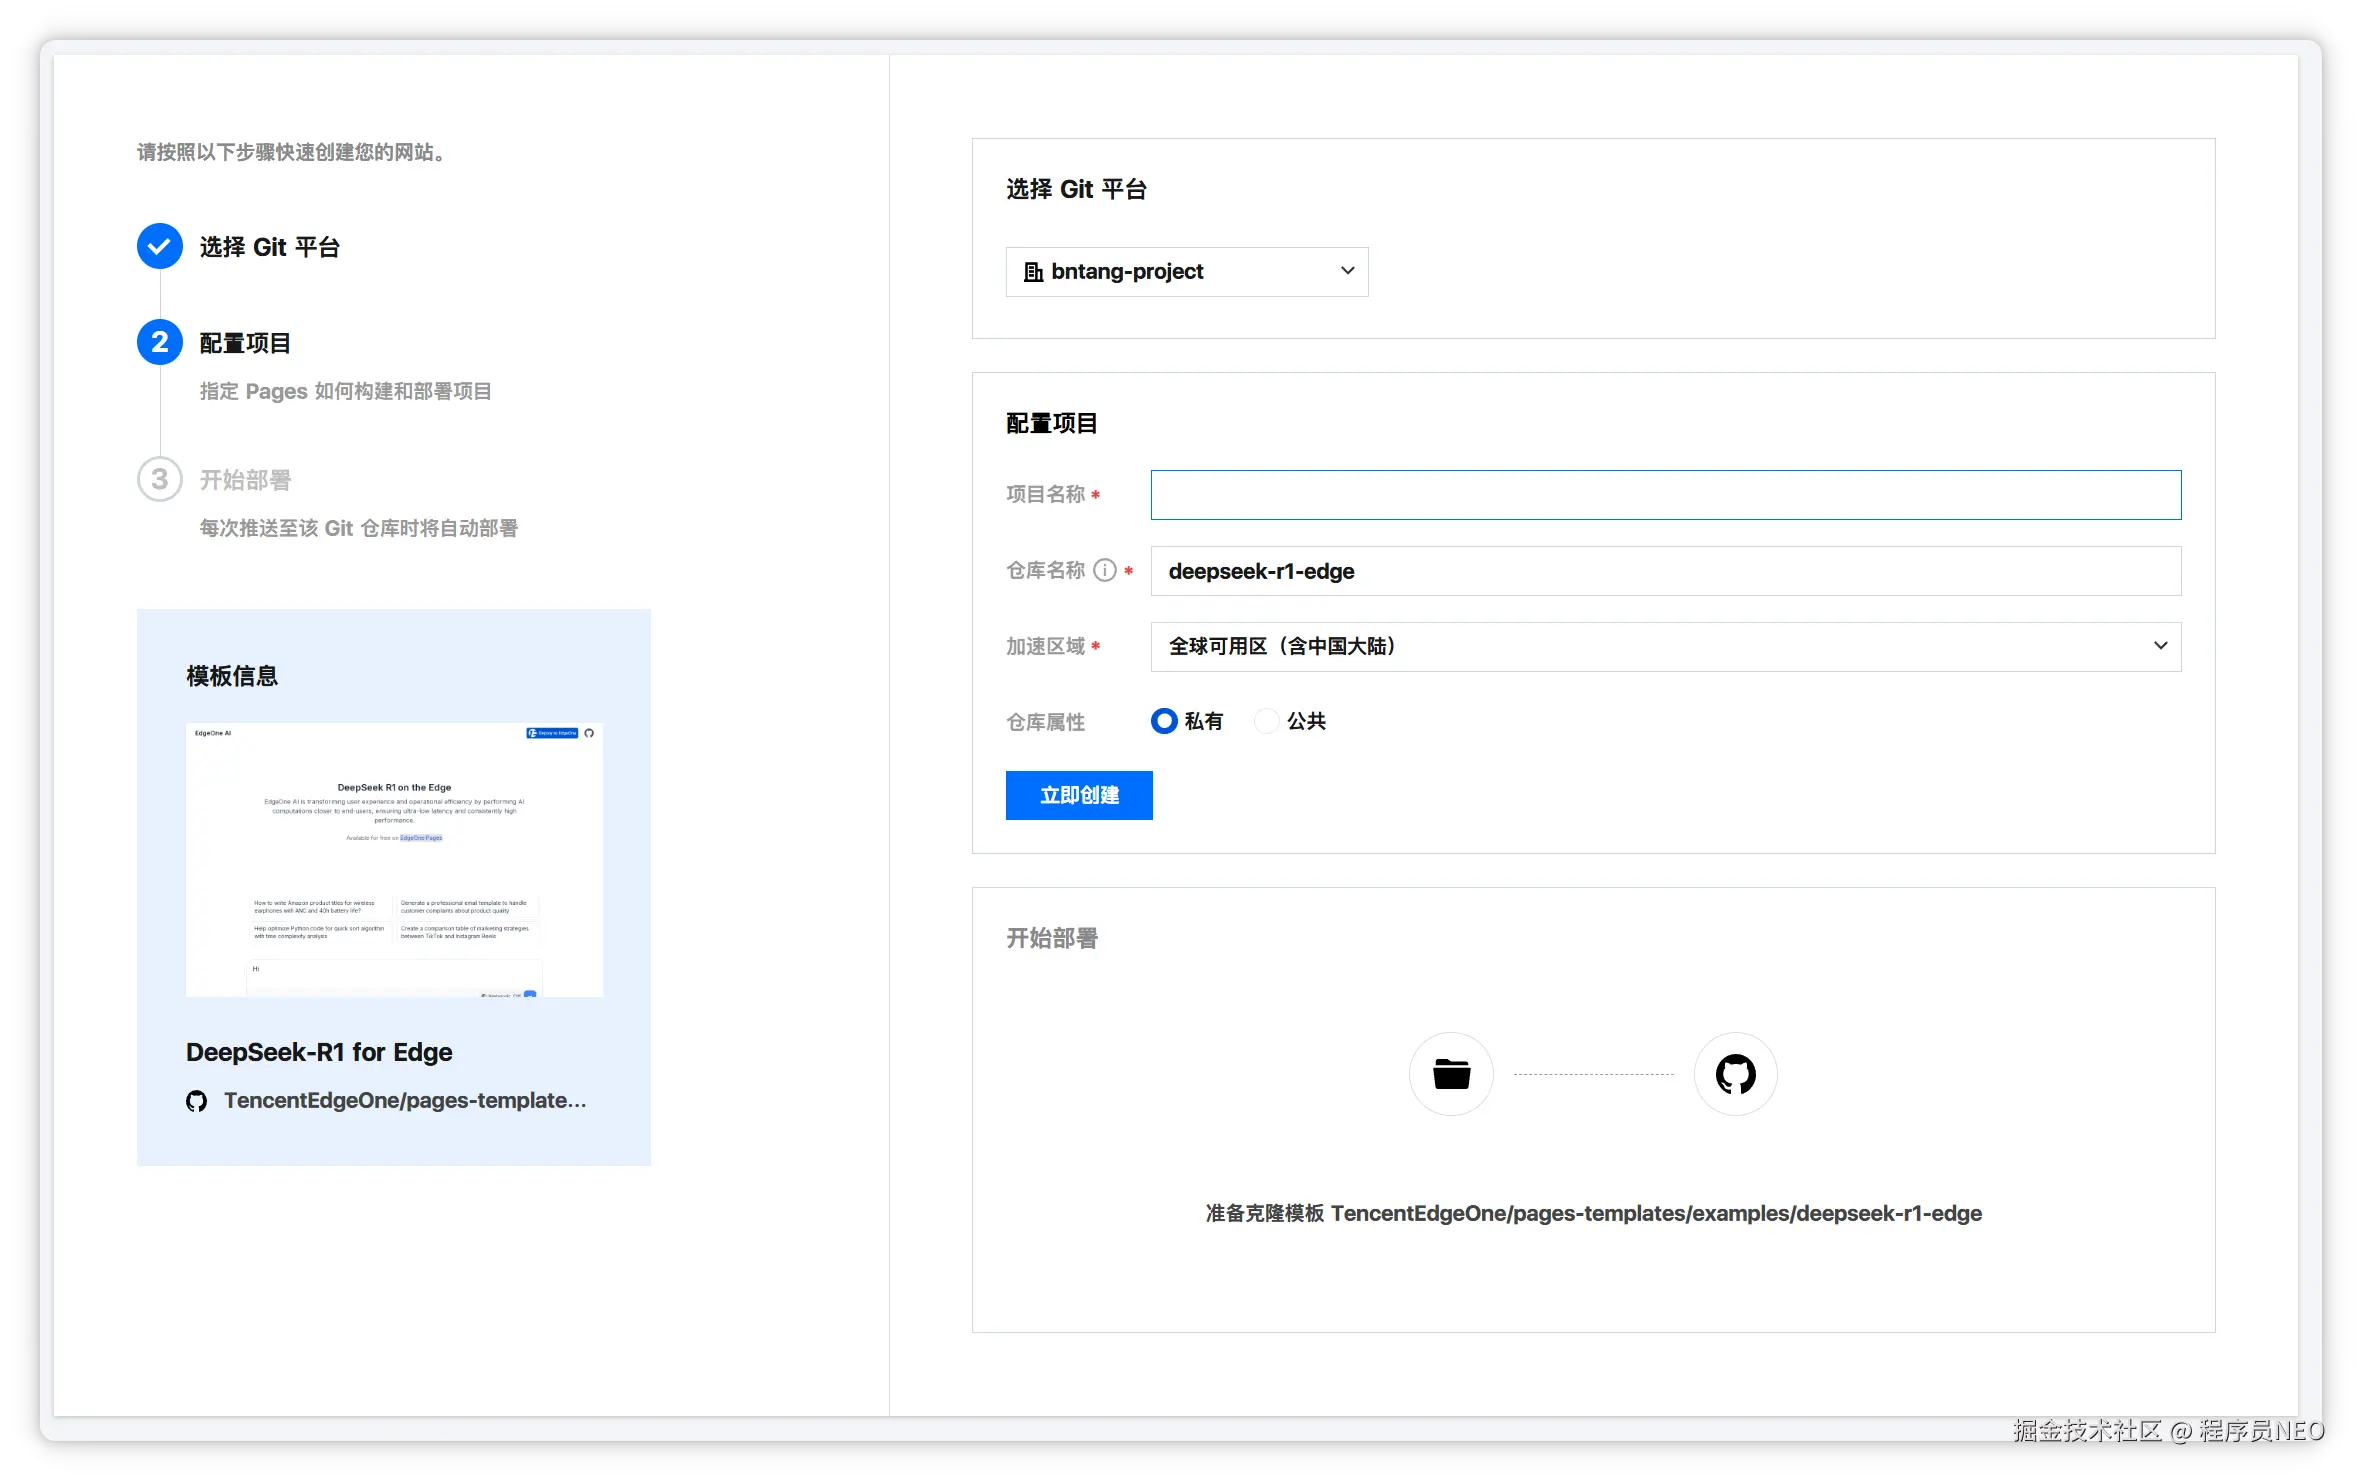Go to the 选择 Git 平台 step label
2362x1481 pixels.
point(270,247)
